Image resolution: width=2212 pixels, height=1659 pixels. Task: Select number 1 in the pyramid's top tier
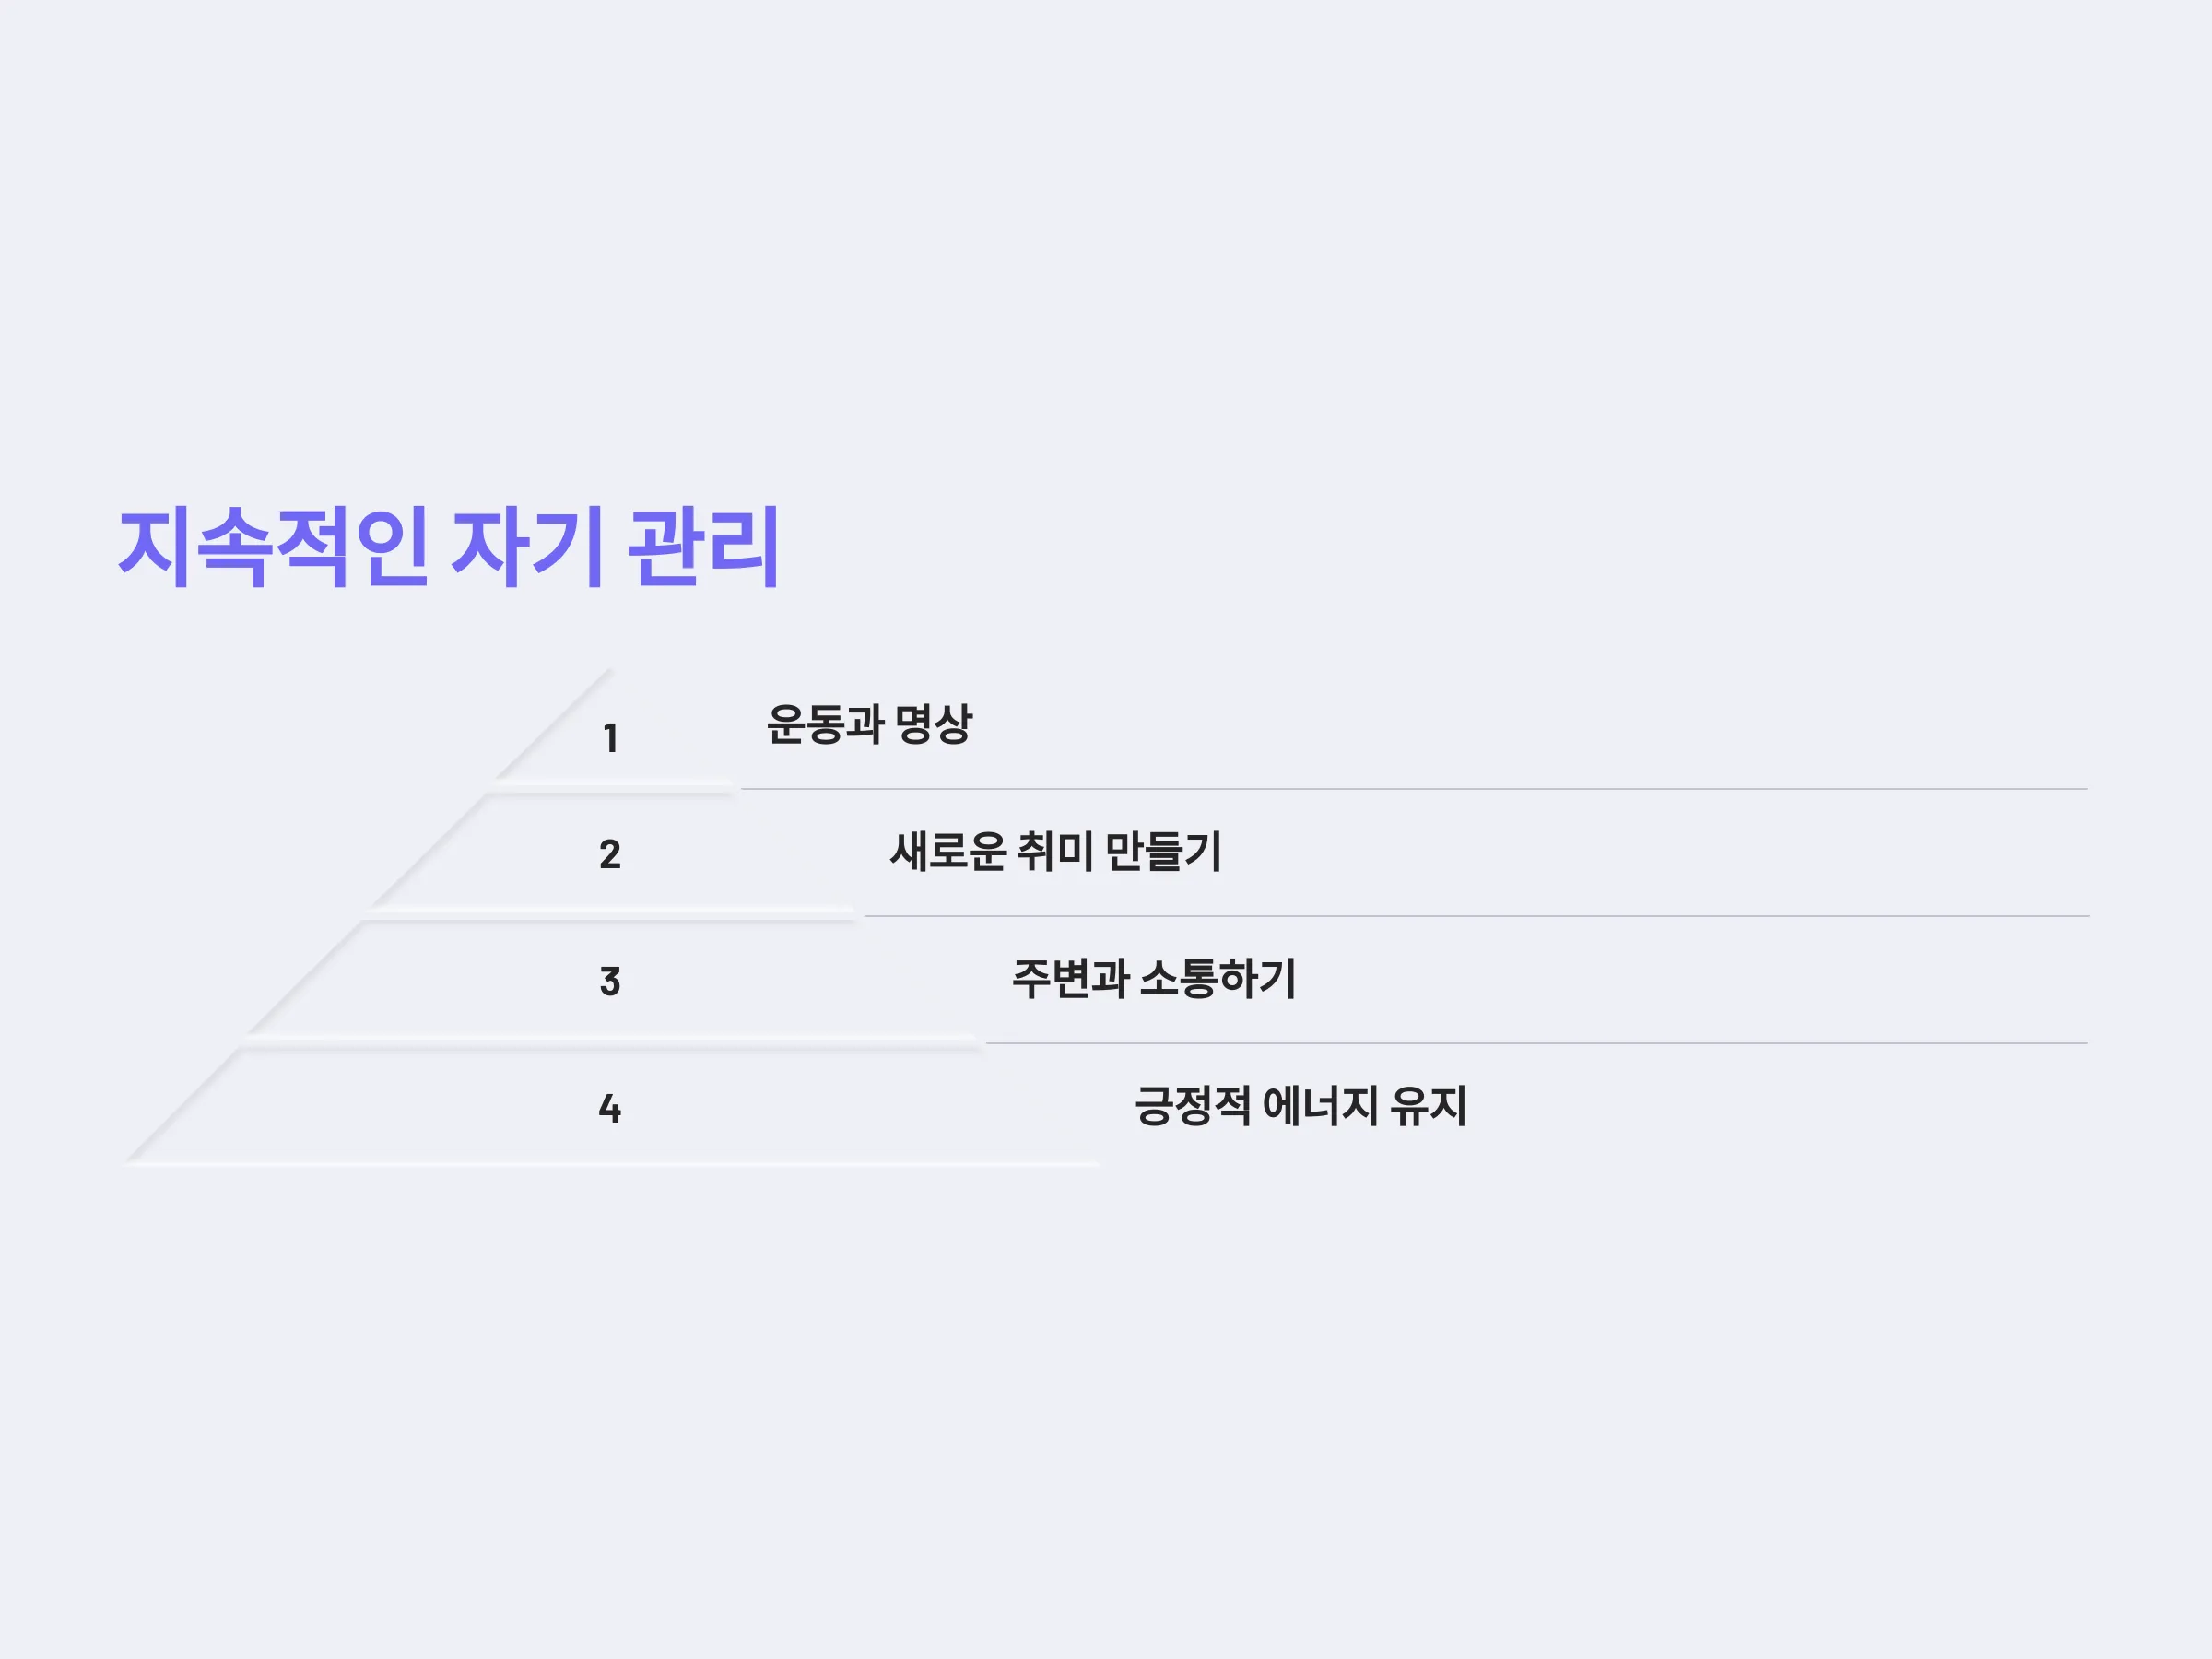[x=610, y=738]
